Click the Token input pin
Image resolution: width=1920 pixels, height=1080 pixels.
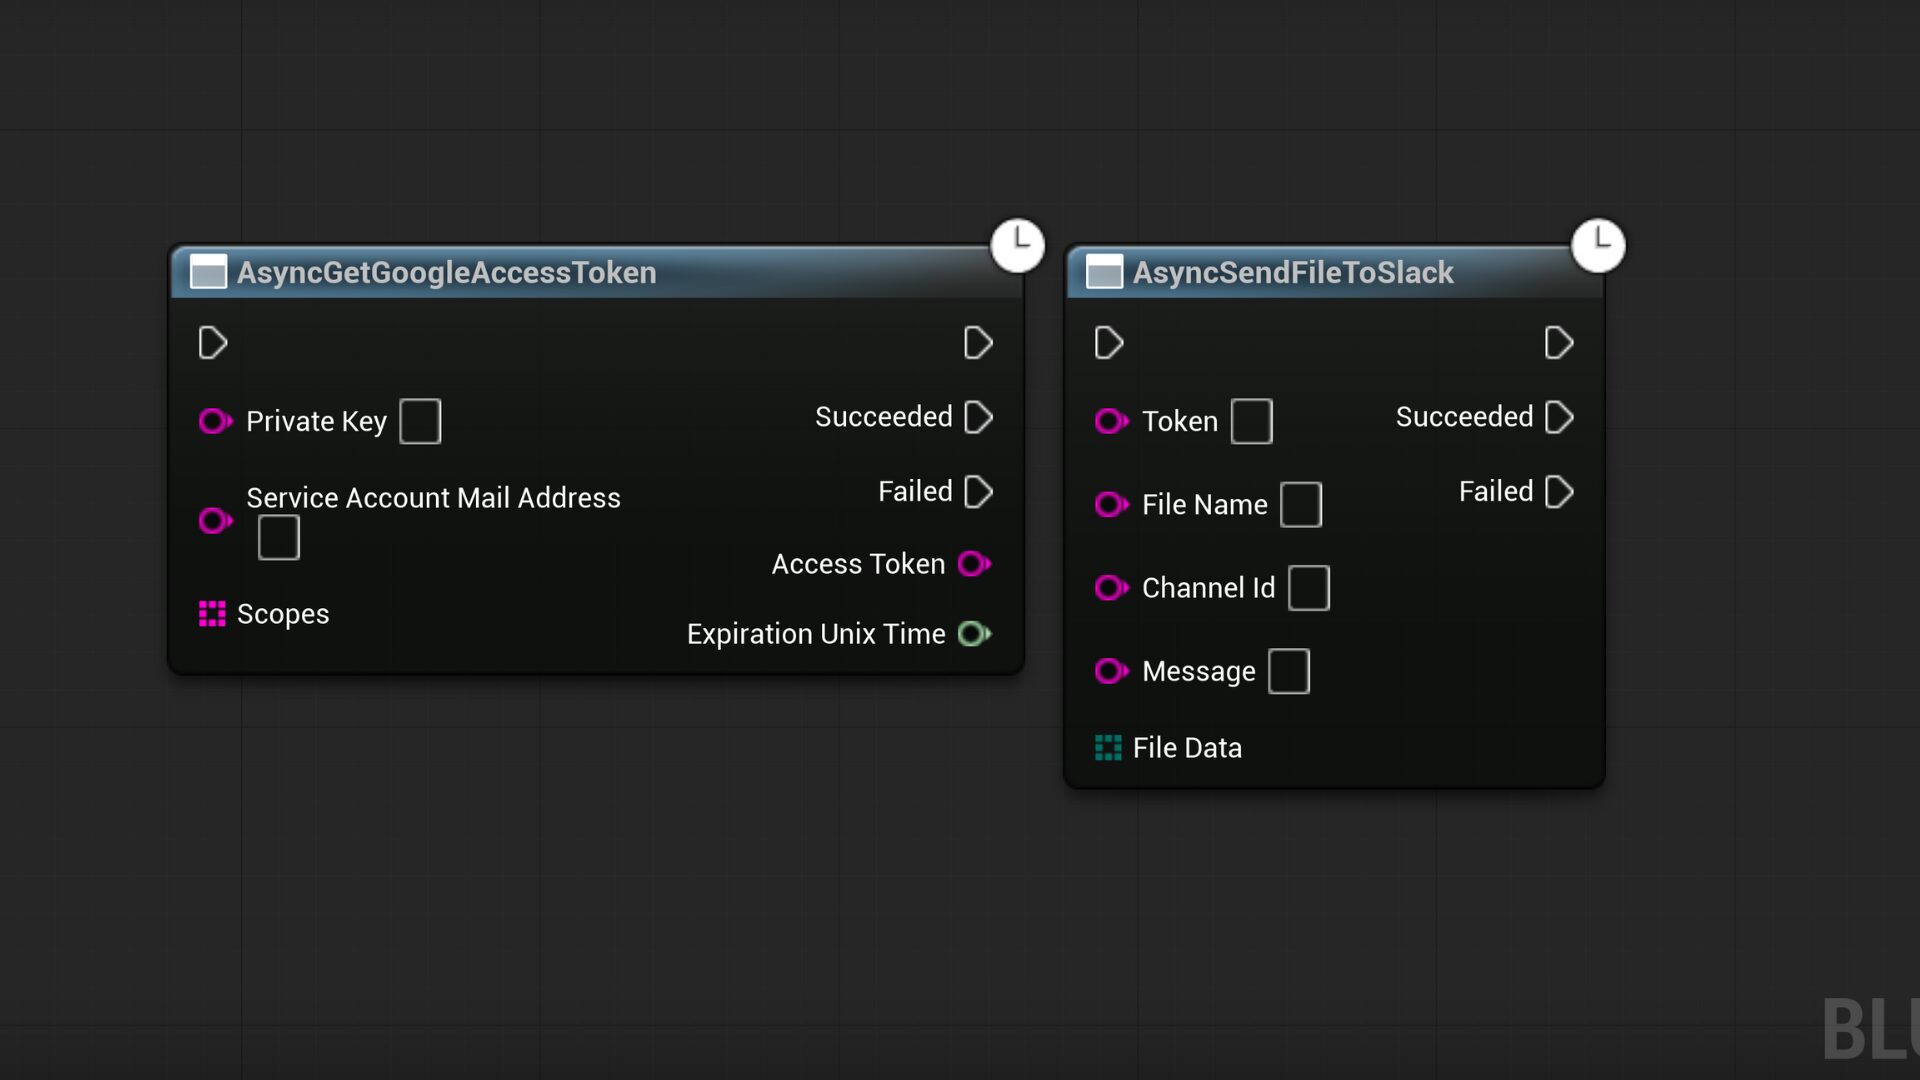pyautogui.click(x=1111, y=421)
